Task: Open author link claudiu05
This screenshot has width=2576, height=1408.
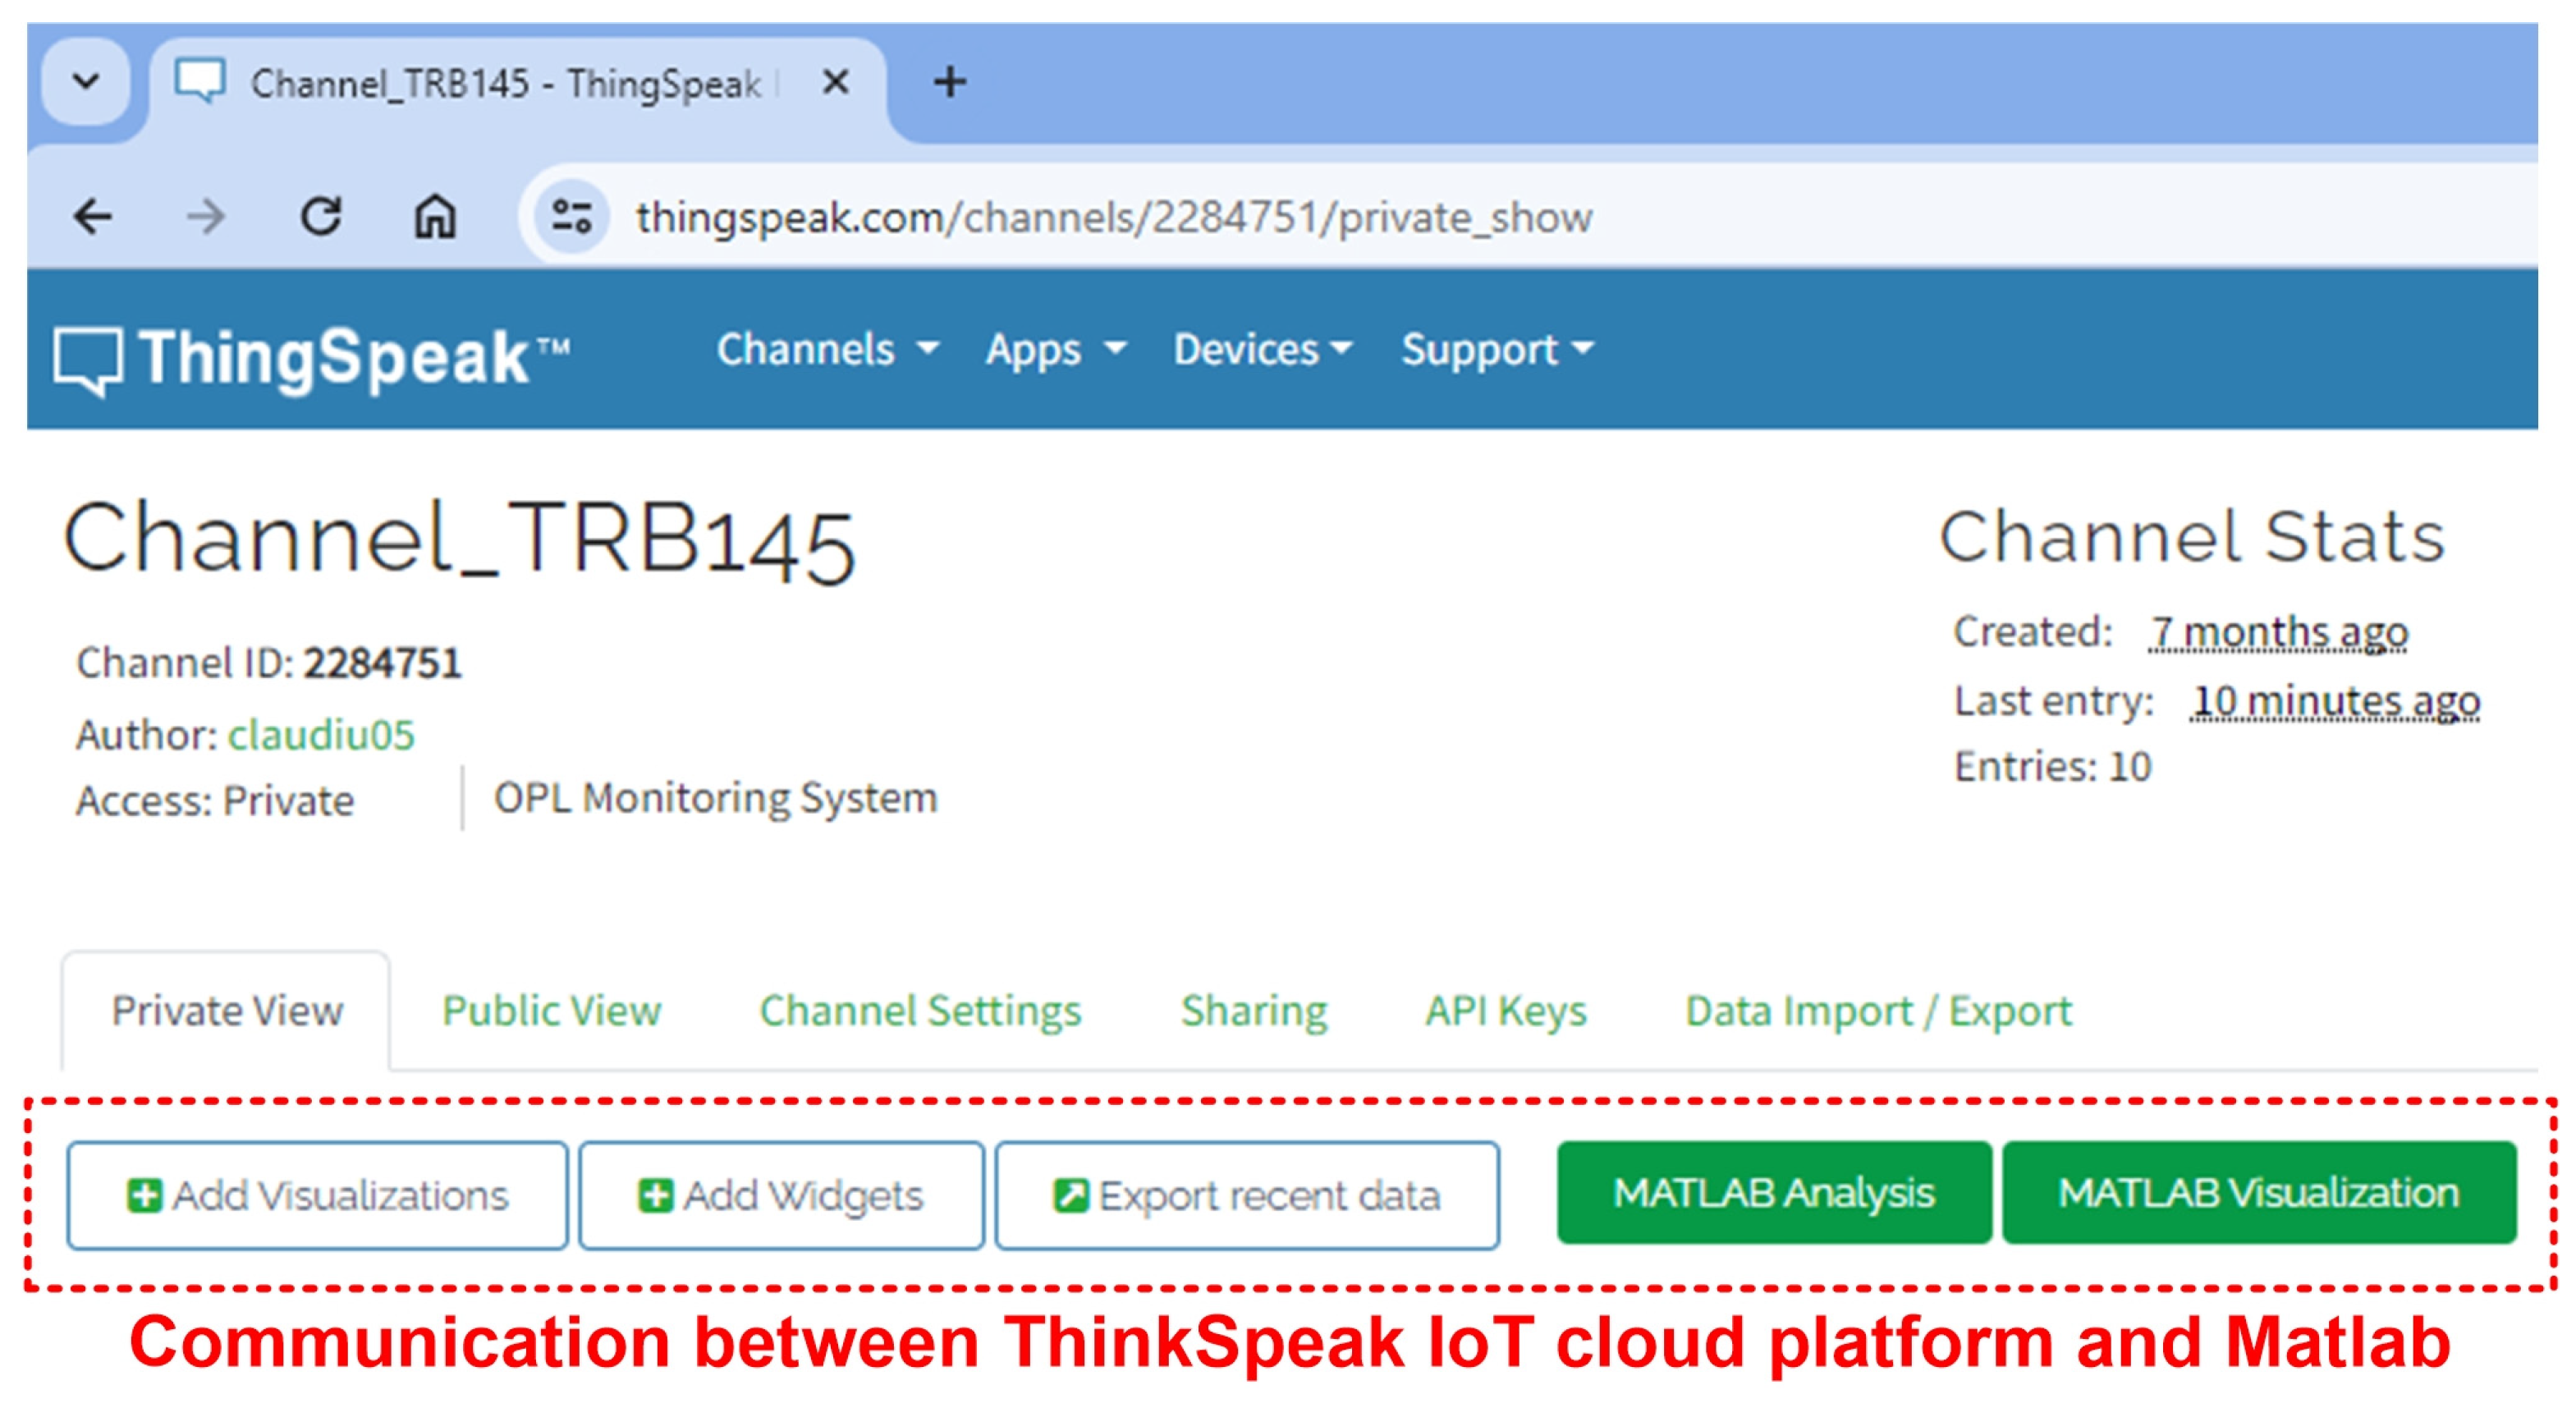Action: point(321,735)
